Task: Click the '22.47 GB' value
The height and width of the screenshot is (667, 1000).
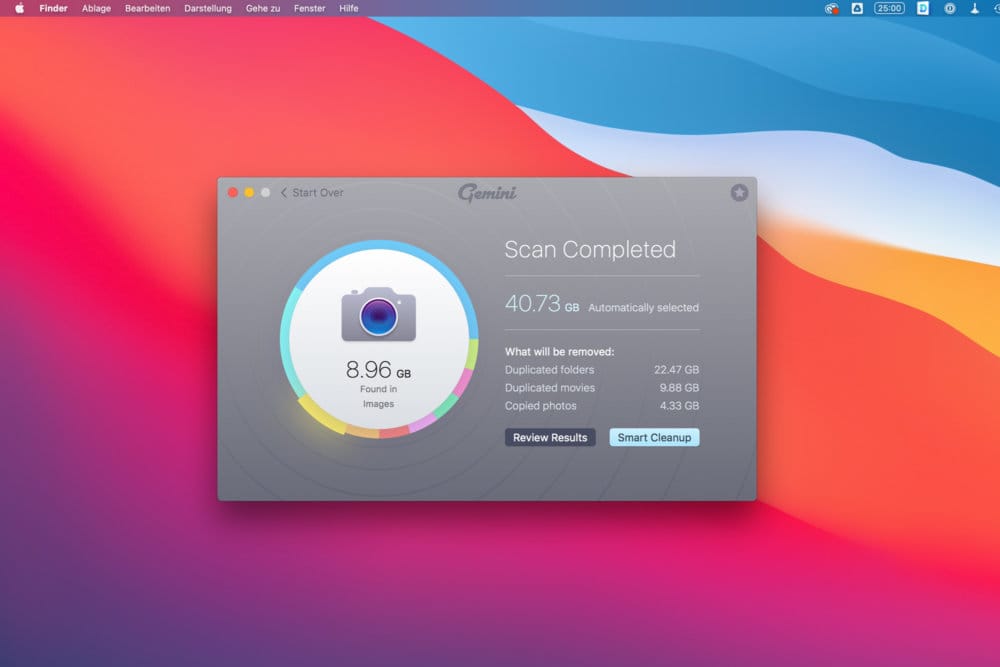Action: [x=677, y=370]
